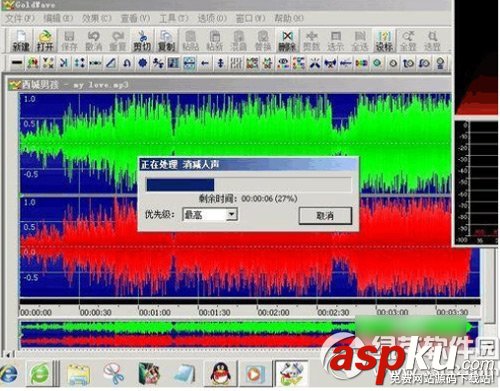Click the black horizontal bar effect icon

click(x=17, y=63)
